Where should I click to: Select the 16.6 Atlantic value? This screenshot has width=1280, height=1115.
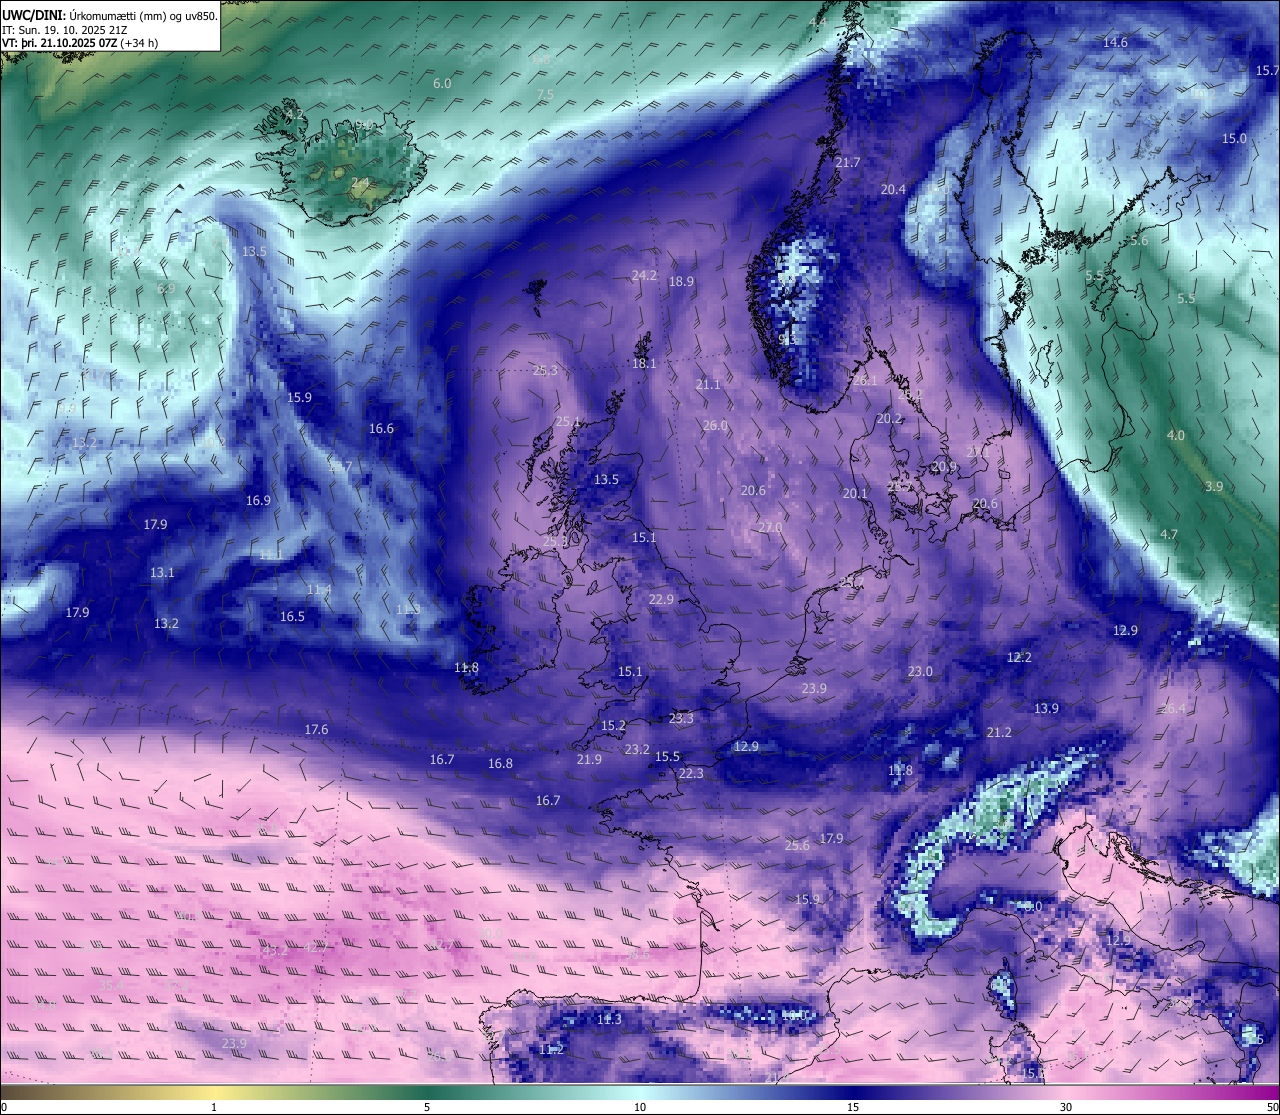pyautogui.click(x=381, y=428)
